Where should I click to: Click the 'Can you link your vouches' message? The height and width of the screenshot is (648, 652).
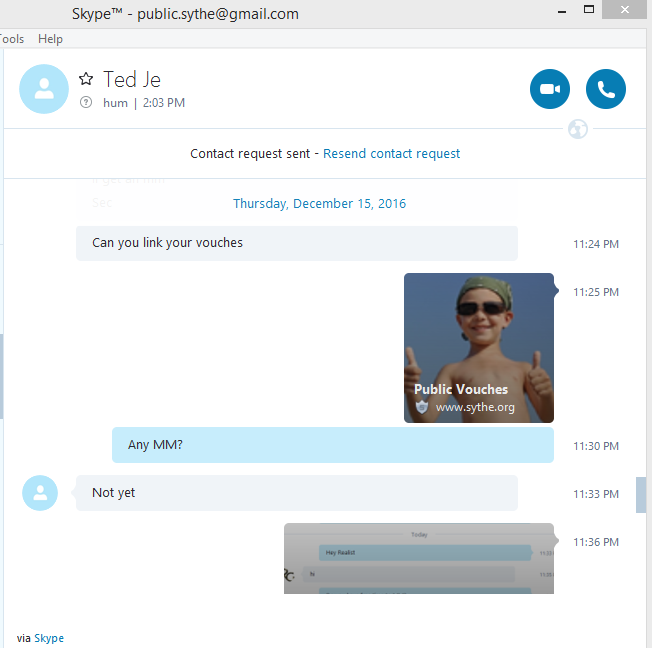[x=297, y=243]
